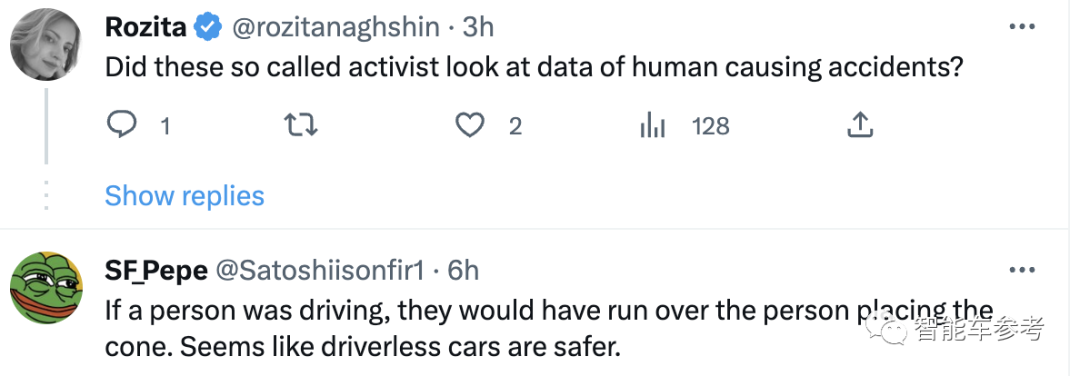Visit @Satoshiisonfir1 handle link
Image resolution: width=1080 pixels, height=376 pixels.
point(320,271)
